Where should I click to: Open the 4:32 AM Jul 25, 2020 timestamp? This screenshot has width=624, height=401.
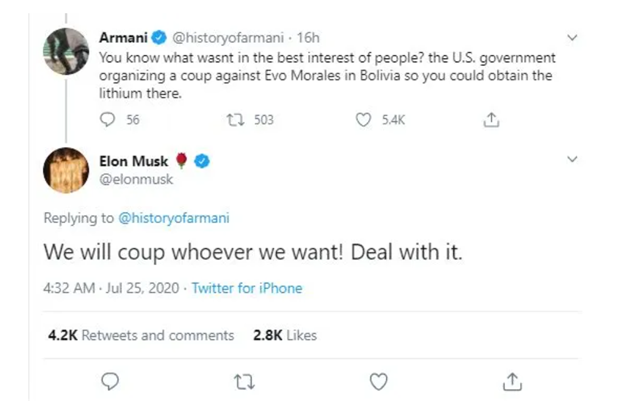tap(111, 288)
